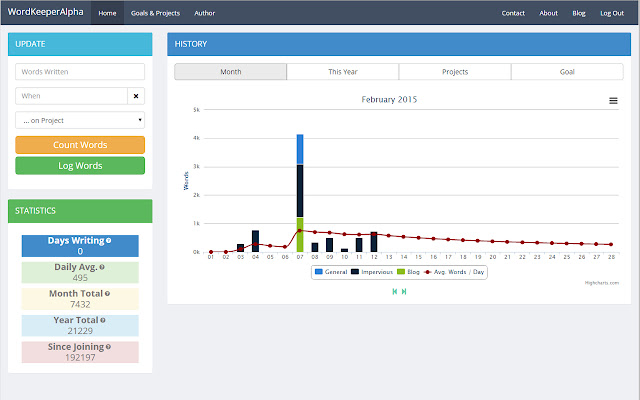Viewport: 640px width, 400px height.
Task: Go to the next month arrow
Action: pos(404,291)
